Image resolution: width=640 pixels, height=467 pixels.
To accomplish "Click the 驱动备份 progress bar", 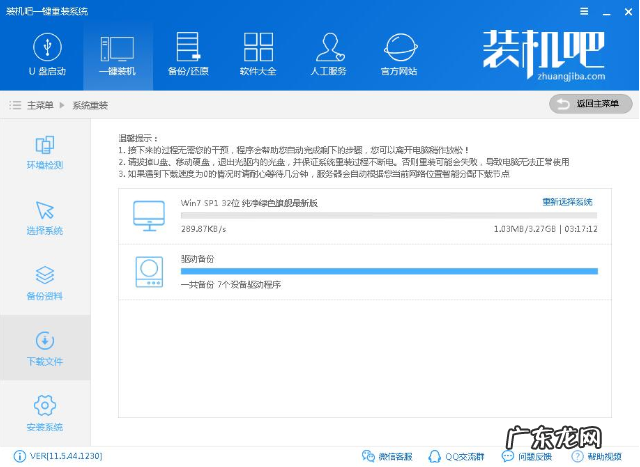I will click(389, 271).
